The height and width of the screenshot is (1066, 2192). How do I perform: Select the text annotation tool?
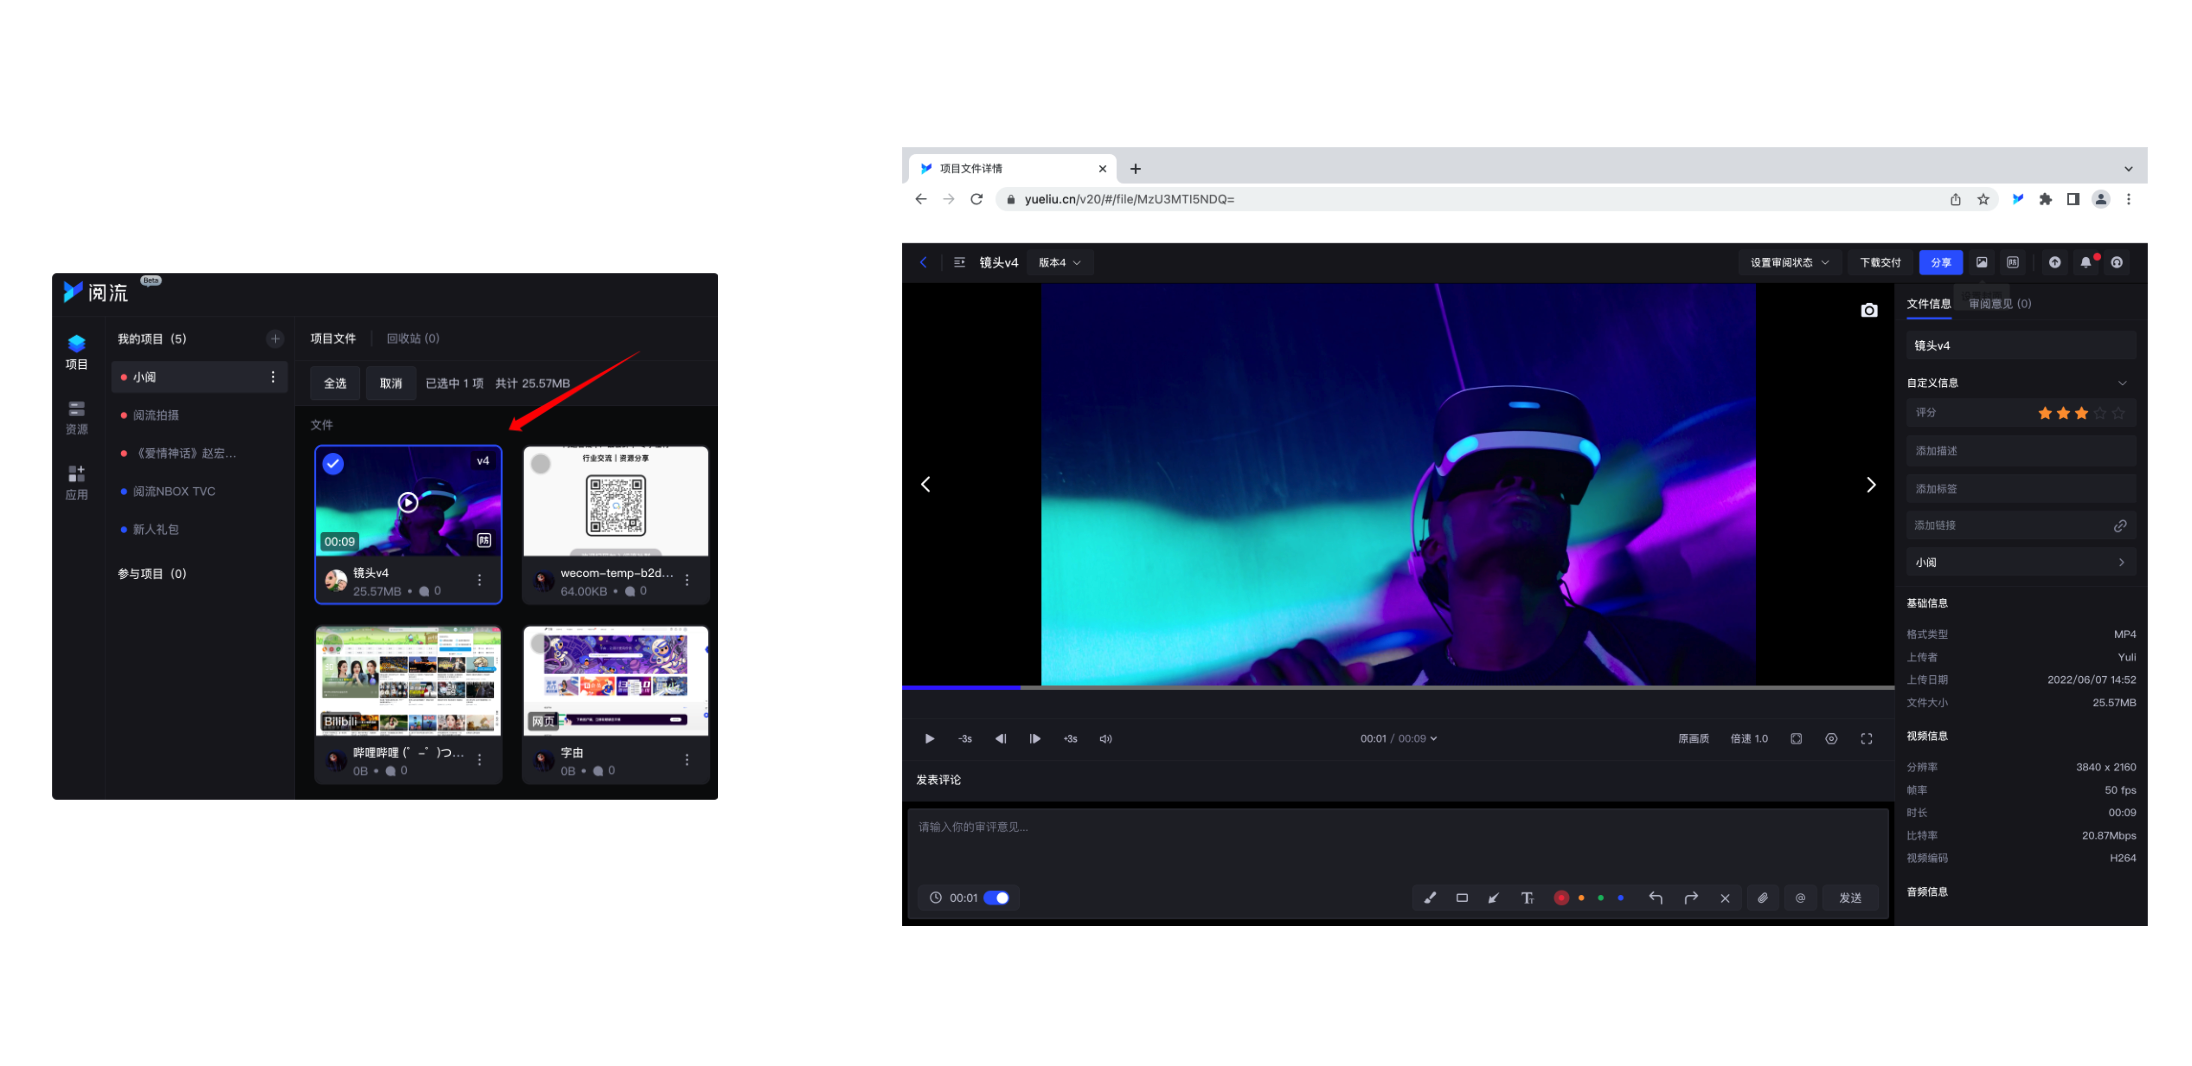point(1527,898)
